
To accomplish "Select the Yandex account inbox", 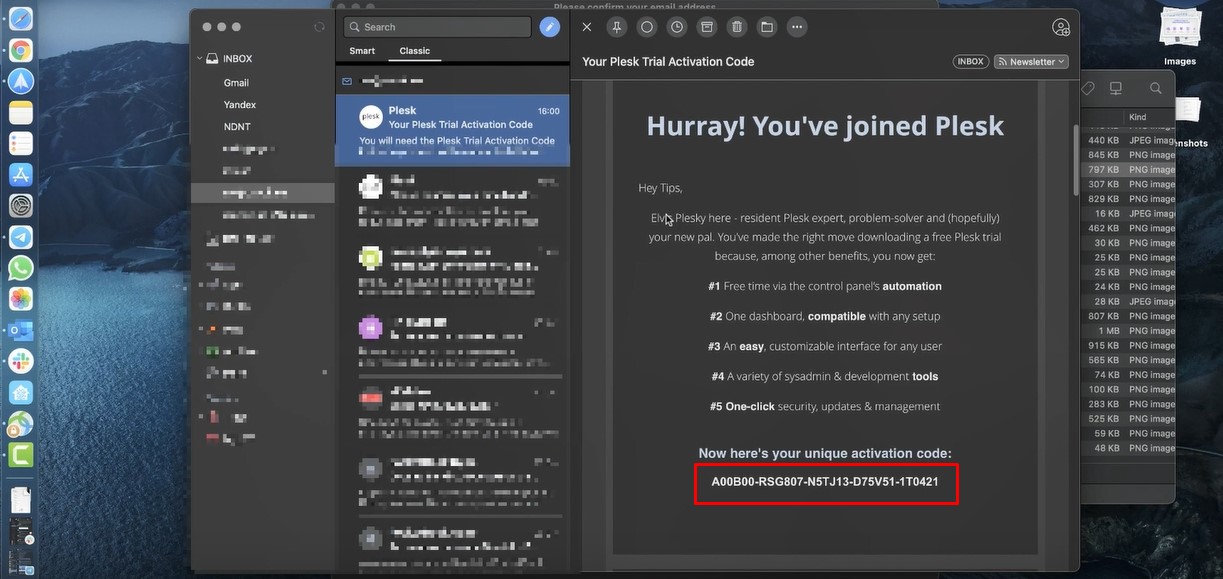I will click(240, 105).
